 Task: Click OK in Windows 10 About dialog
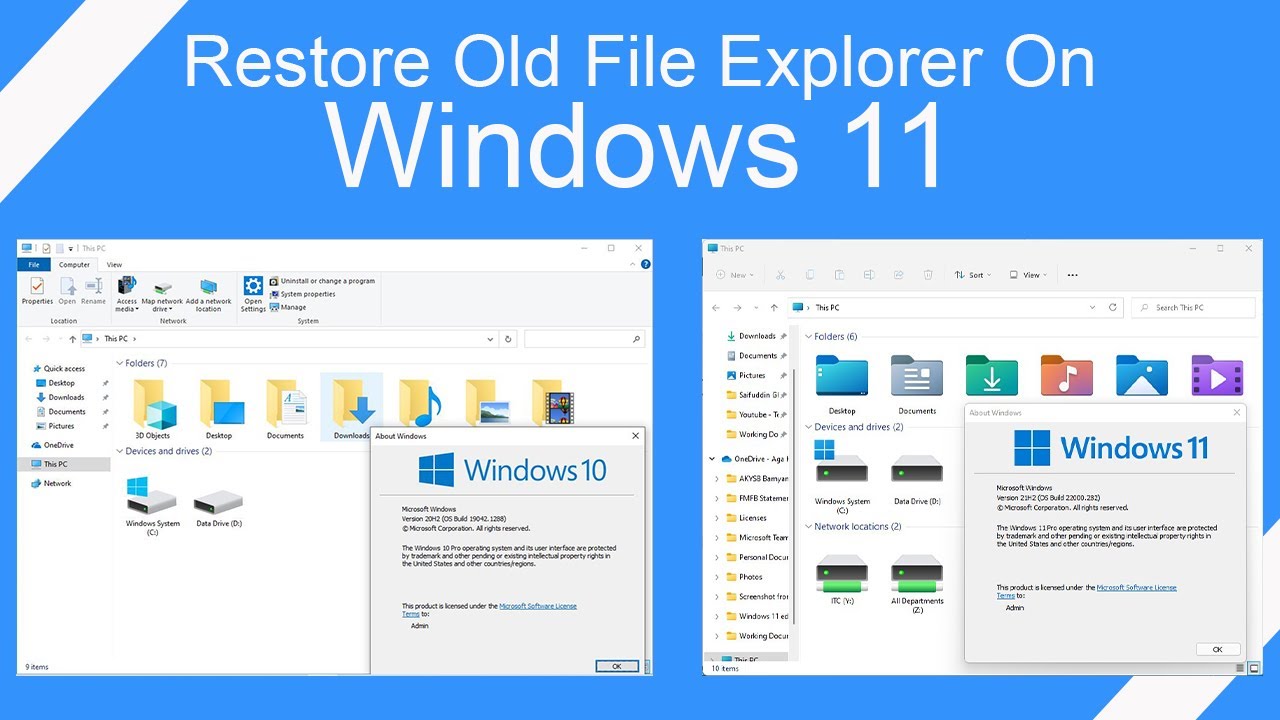616,666
